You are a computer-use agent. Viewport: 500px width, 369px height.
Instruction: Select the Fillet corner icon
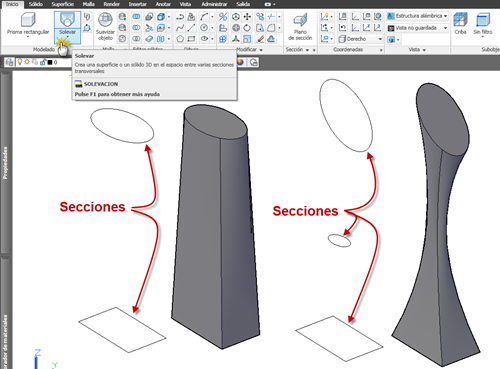pyautogui.click(x=271, y=28)
